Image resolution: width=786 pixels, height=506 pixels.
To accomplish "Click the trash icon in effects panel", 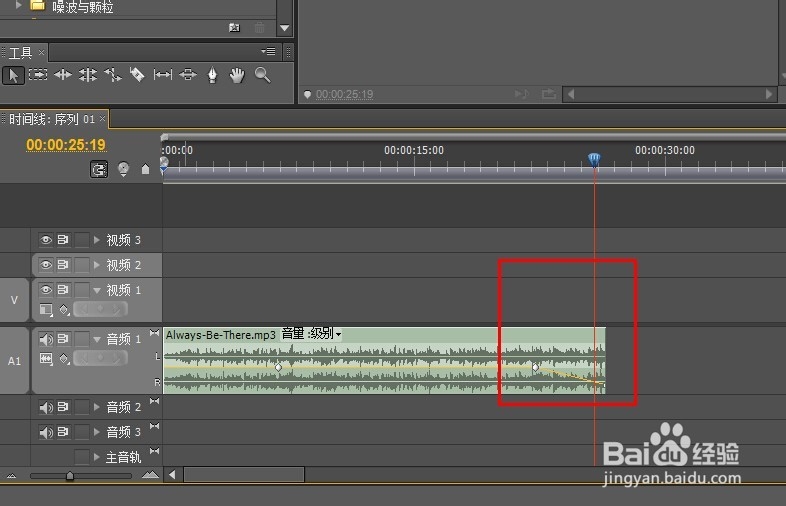I will (x=259, y=28).
